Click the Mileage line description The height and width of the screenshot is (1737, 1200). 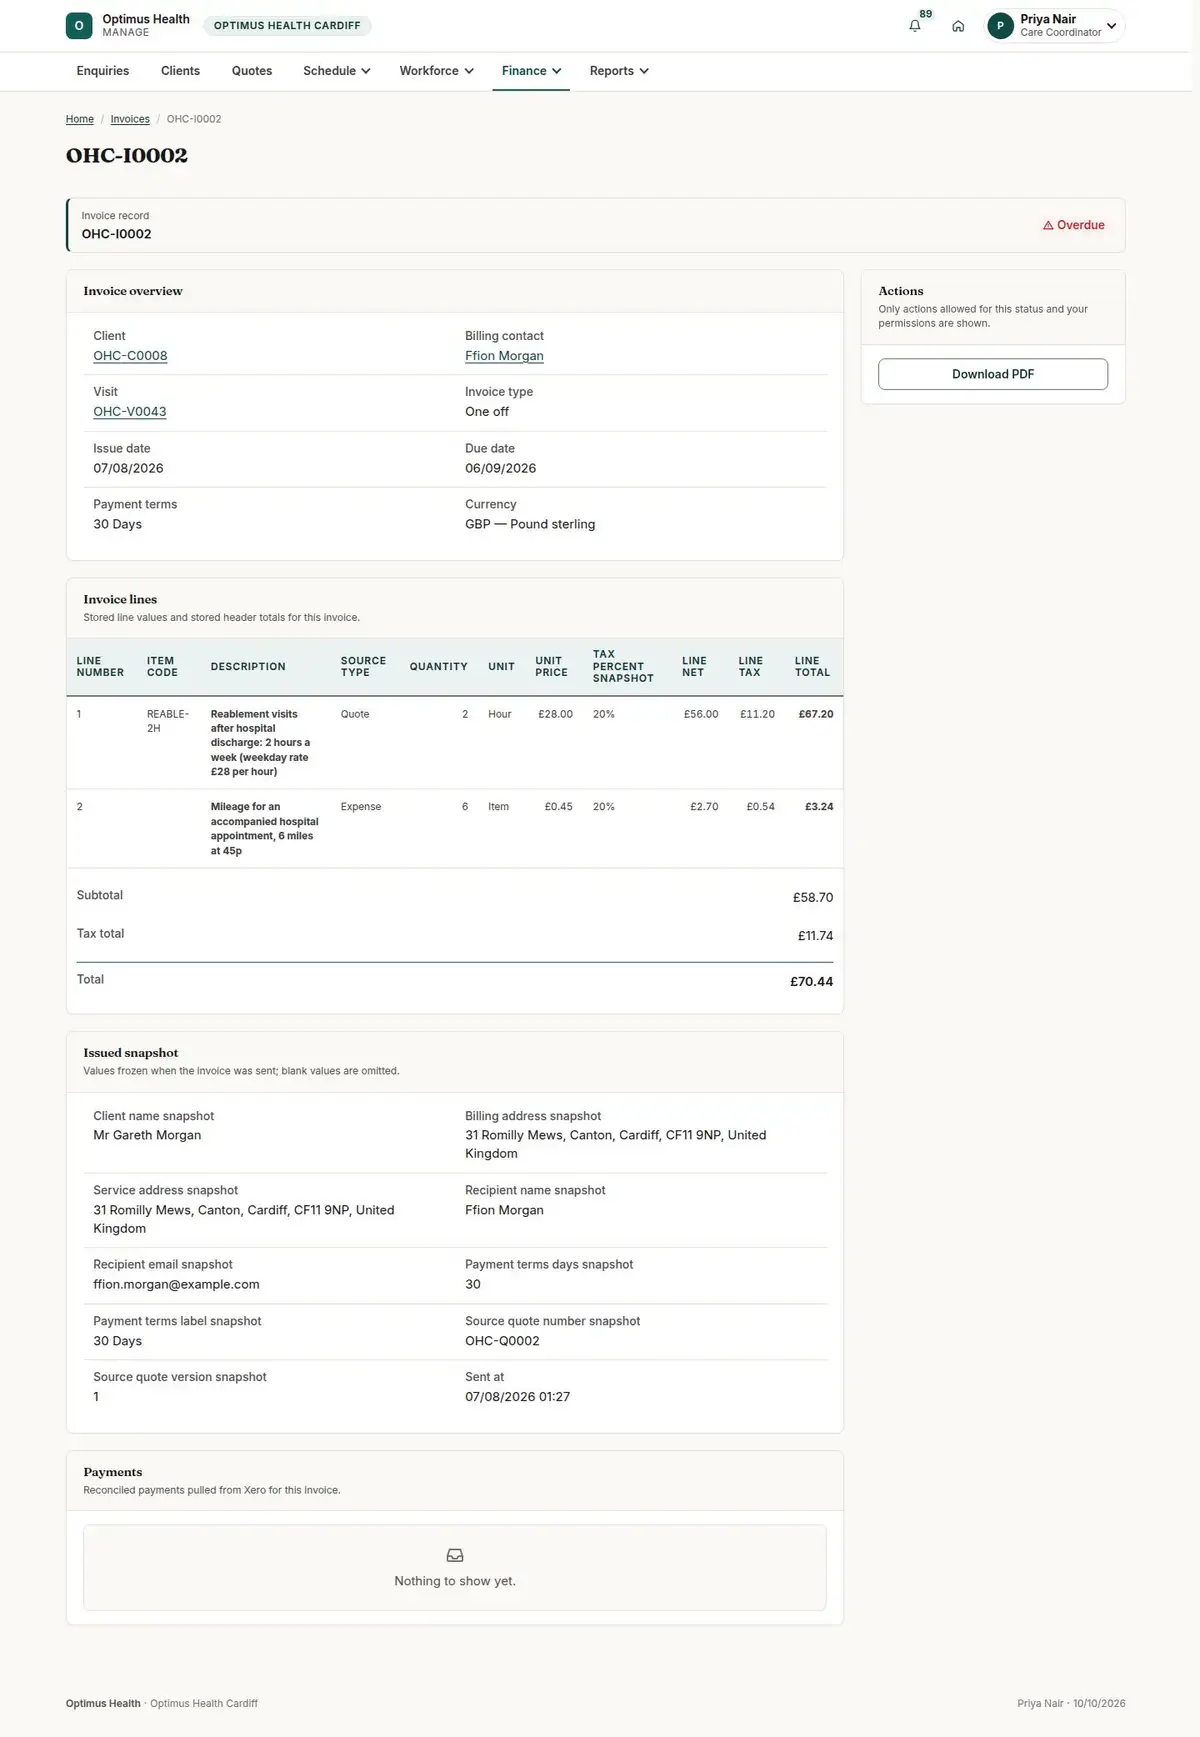tap(264, 829)
